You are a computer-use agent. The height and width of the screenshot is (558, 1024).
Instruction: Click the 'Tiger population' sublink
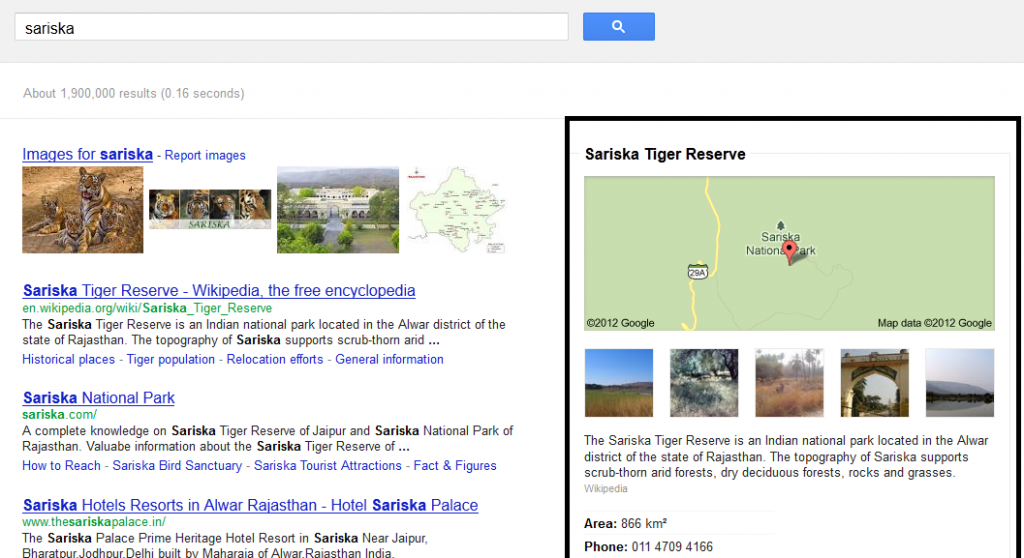(x=170, y=359)
